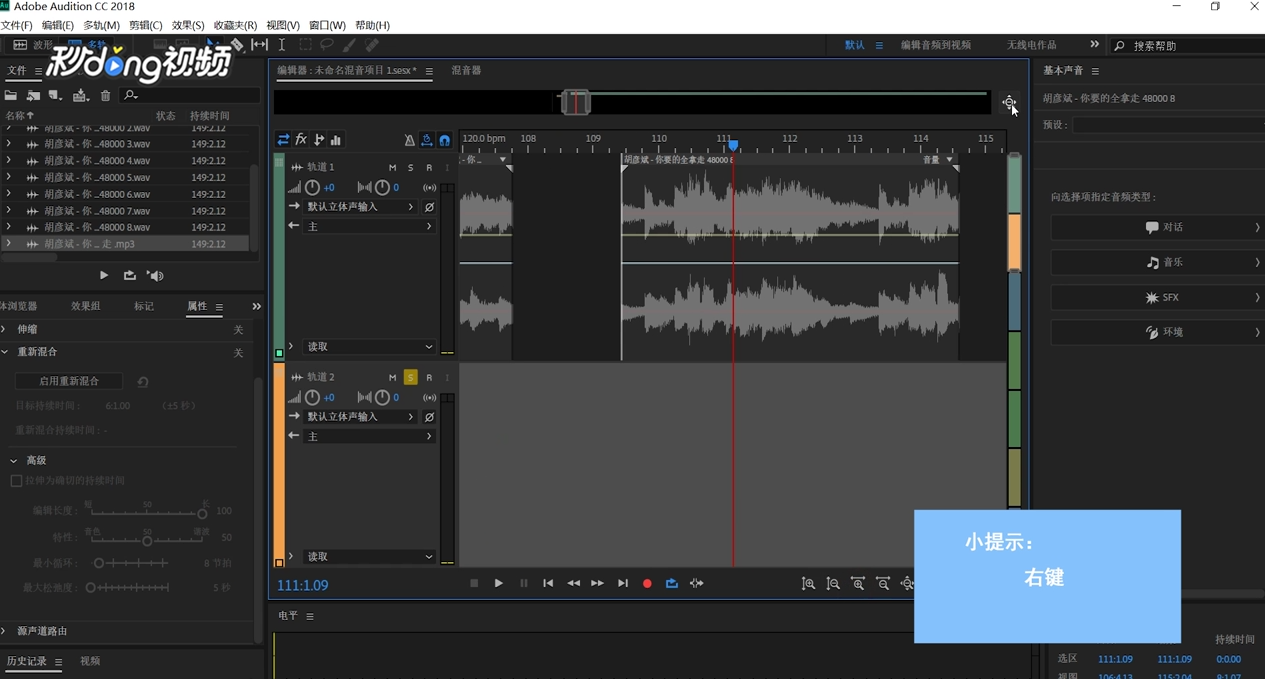Show the sends track controls
Image resolution: width=1265 pixels, height=679 pixels.
point(319,140)
